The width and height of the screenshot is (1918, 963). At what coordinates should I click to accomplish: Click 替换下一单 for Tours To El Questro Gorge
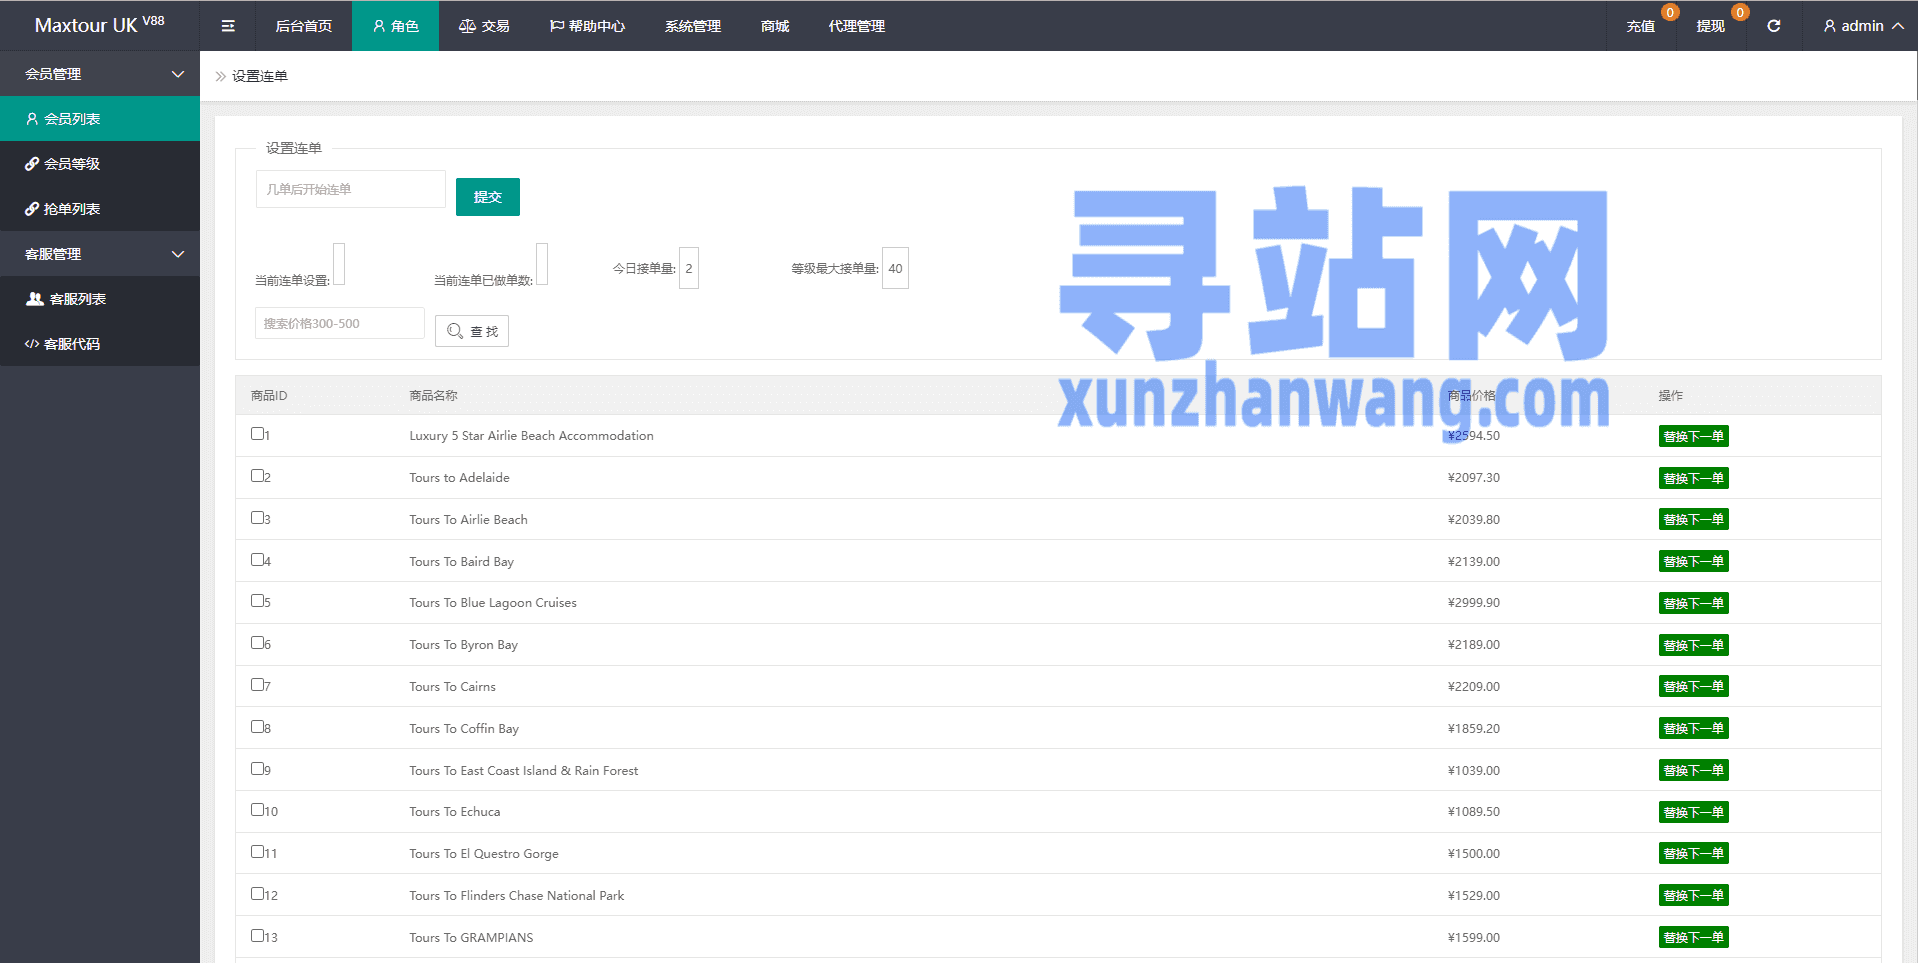(x=1693, y=853)
